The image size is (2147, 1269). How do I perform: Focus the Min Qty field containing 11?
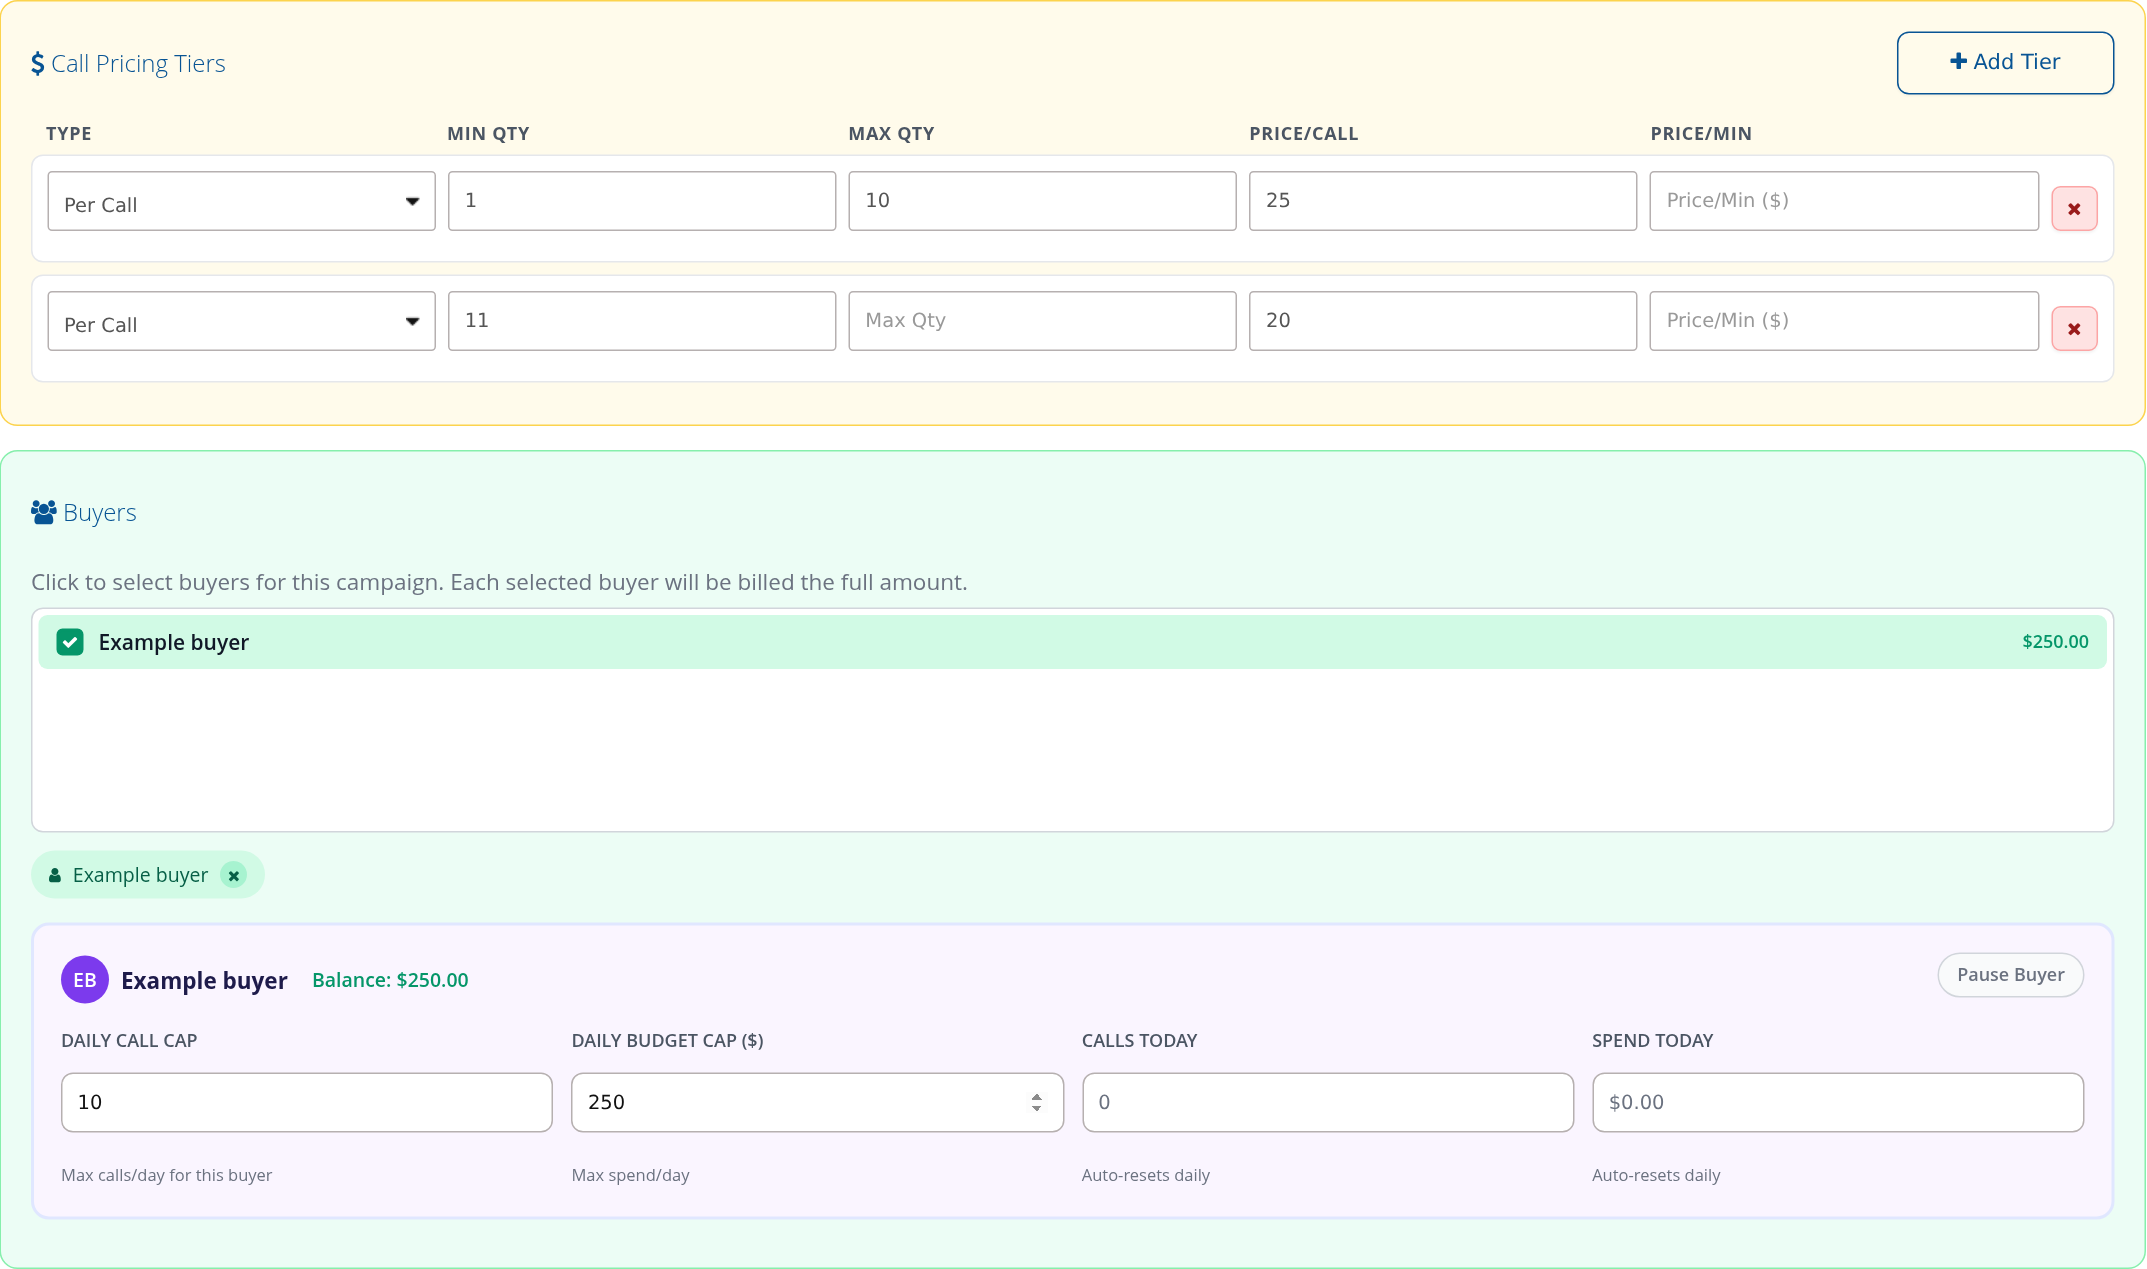tap(642, 321)
